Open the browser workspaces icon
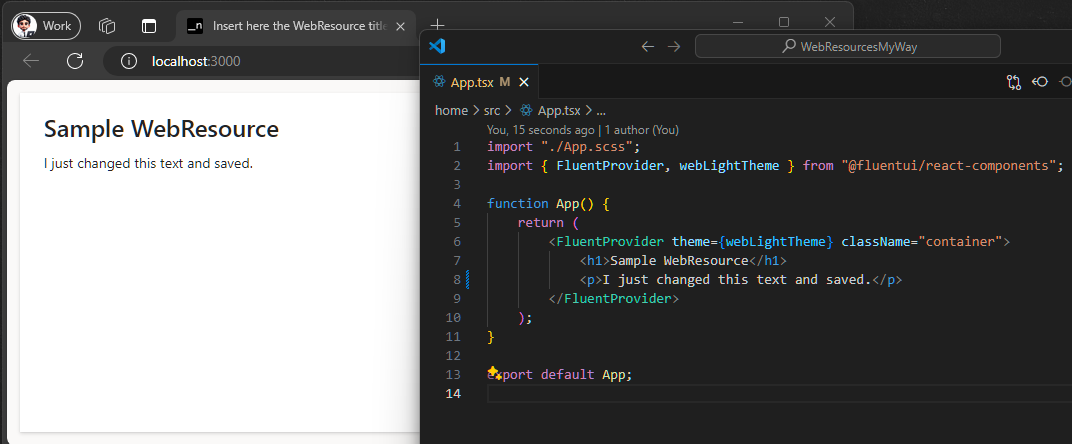 (108, 26)
